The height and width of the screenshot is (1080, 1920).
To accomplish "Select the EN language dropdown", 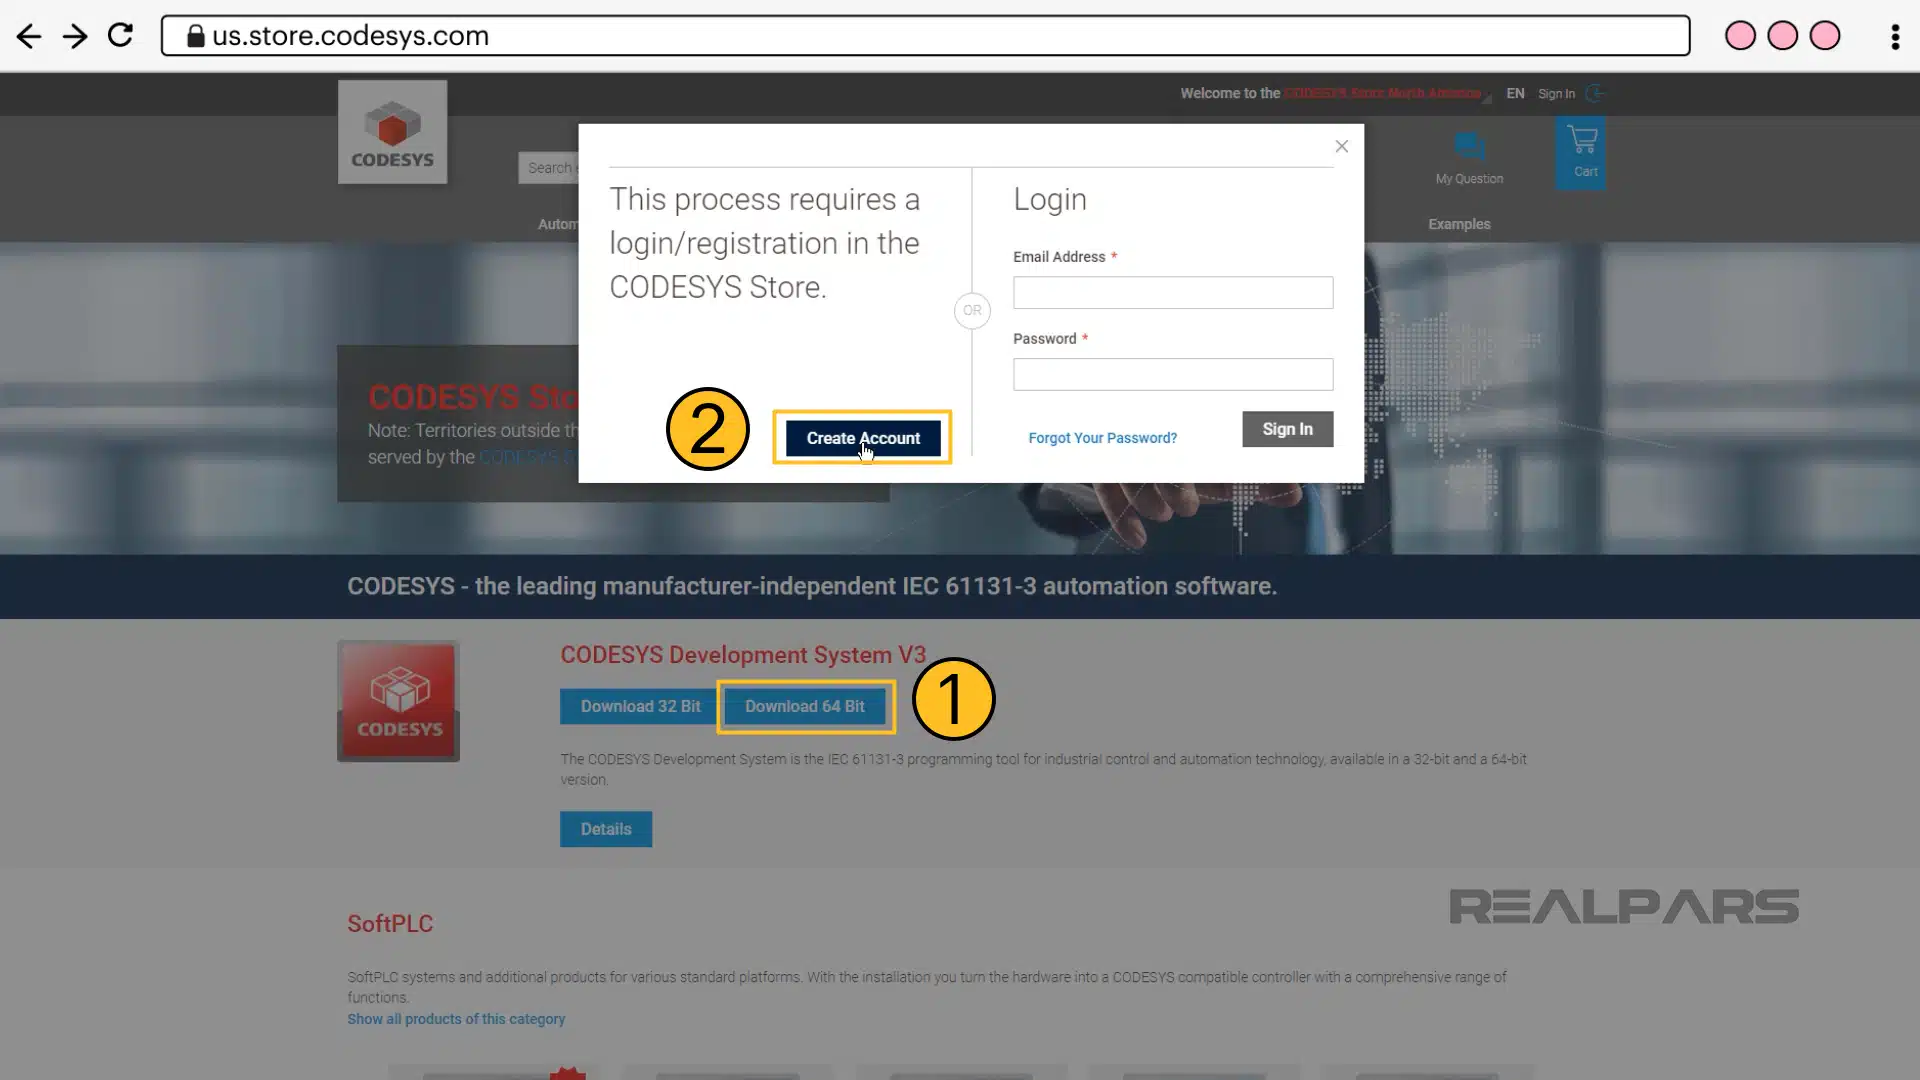I will coord(1515,92).
